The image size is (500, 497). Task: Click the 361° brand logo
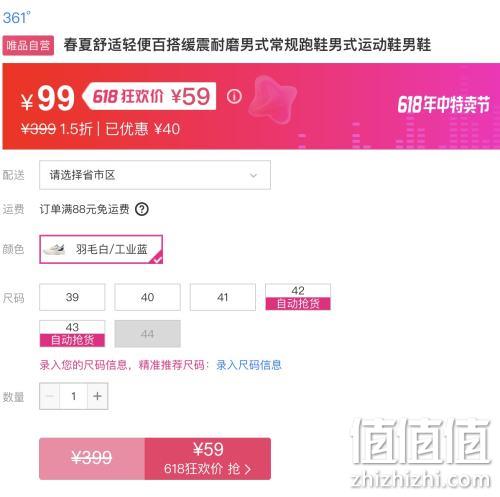pos(17,17)
